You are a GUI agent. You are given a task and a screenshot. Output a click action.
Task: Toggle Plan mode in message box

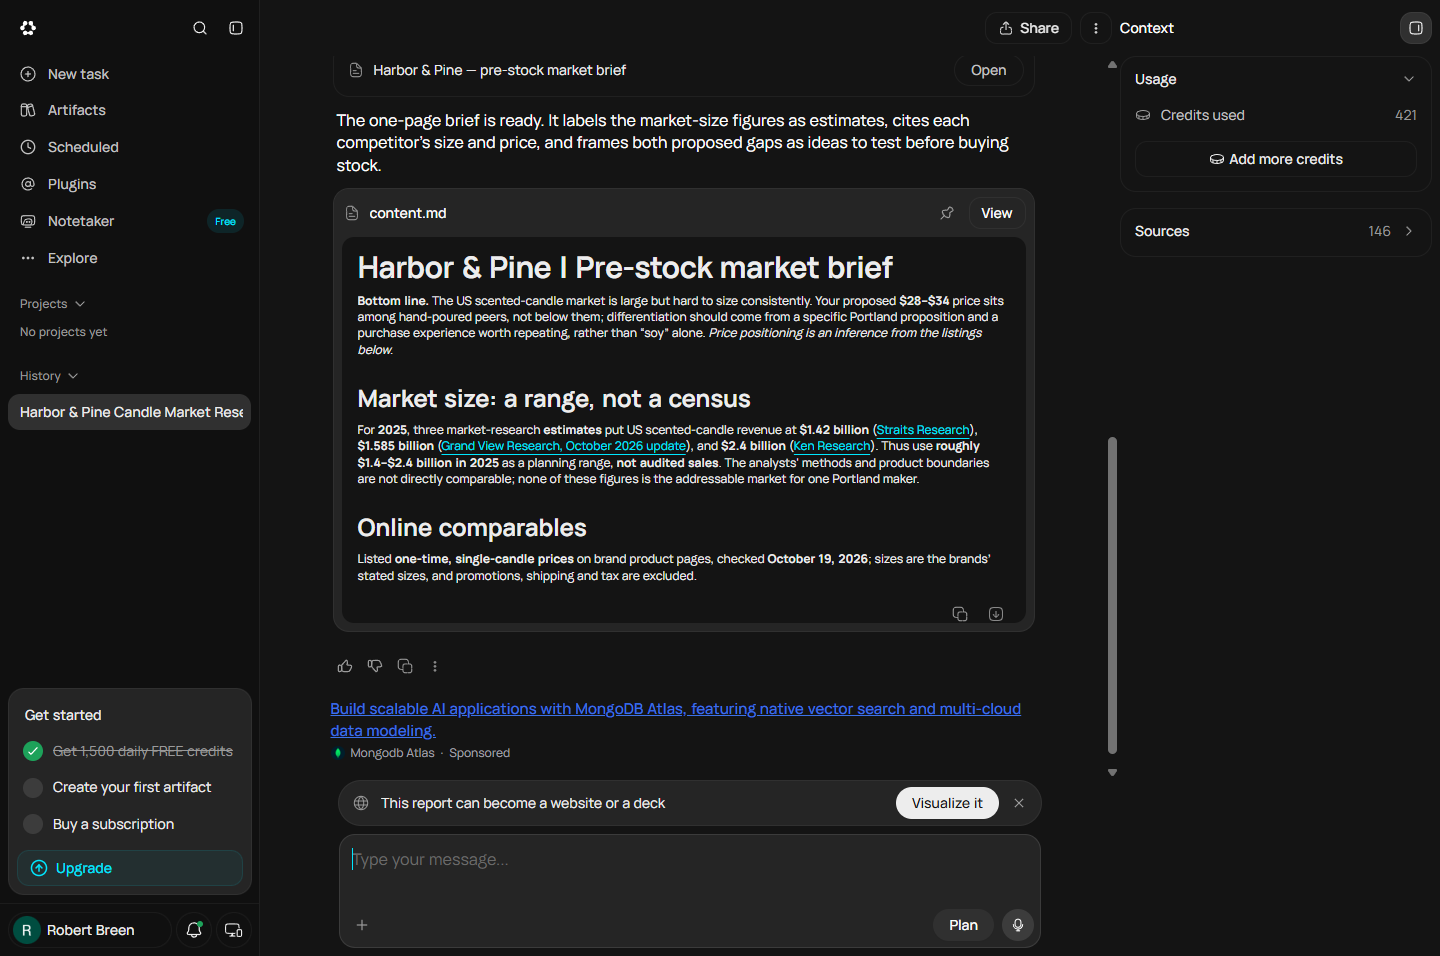[963, 925]
